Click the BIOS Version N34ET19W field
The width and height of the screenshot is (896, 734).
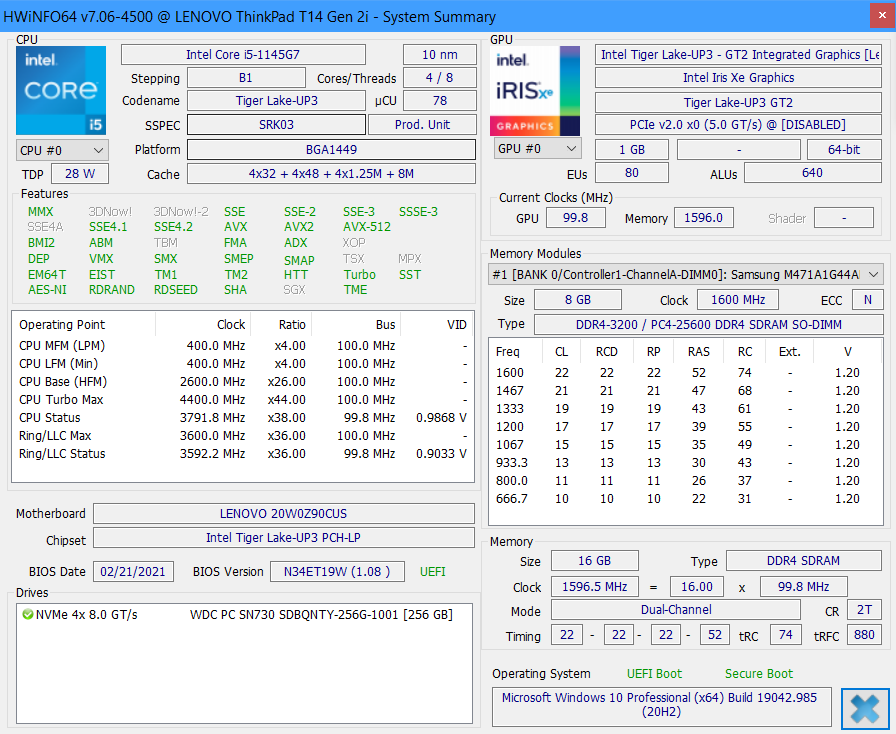pyautogui.click(x=337, y=571)
